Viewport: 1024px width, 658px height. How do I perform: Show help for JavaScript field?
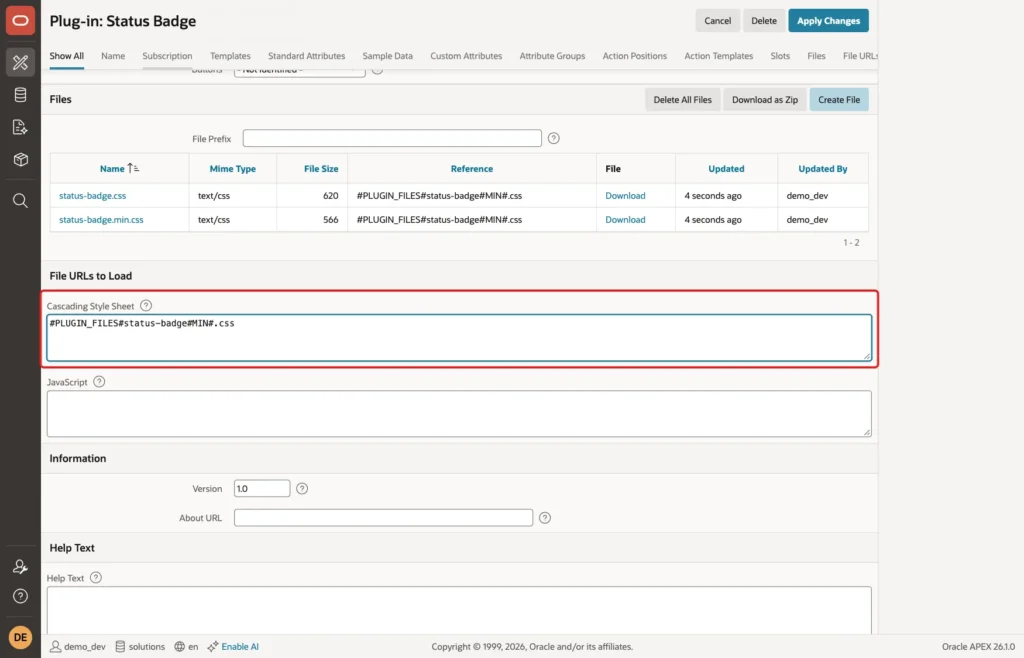click(99, 382)
